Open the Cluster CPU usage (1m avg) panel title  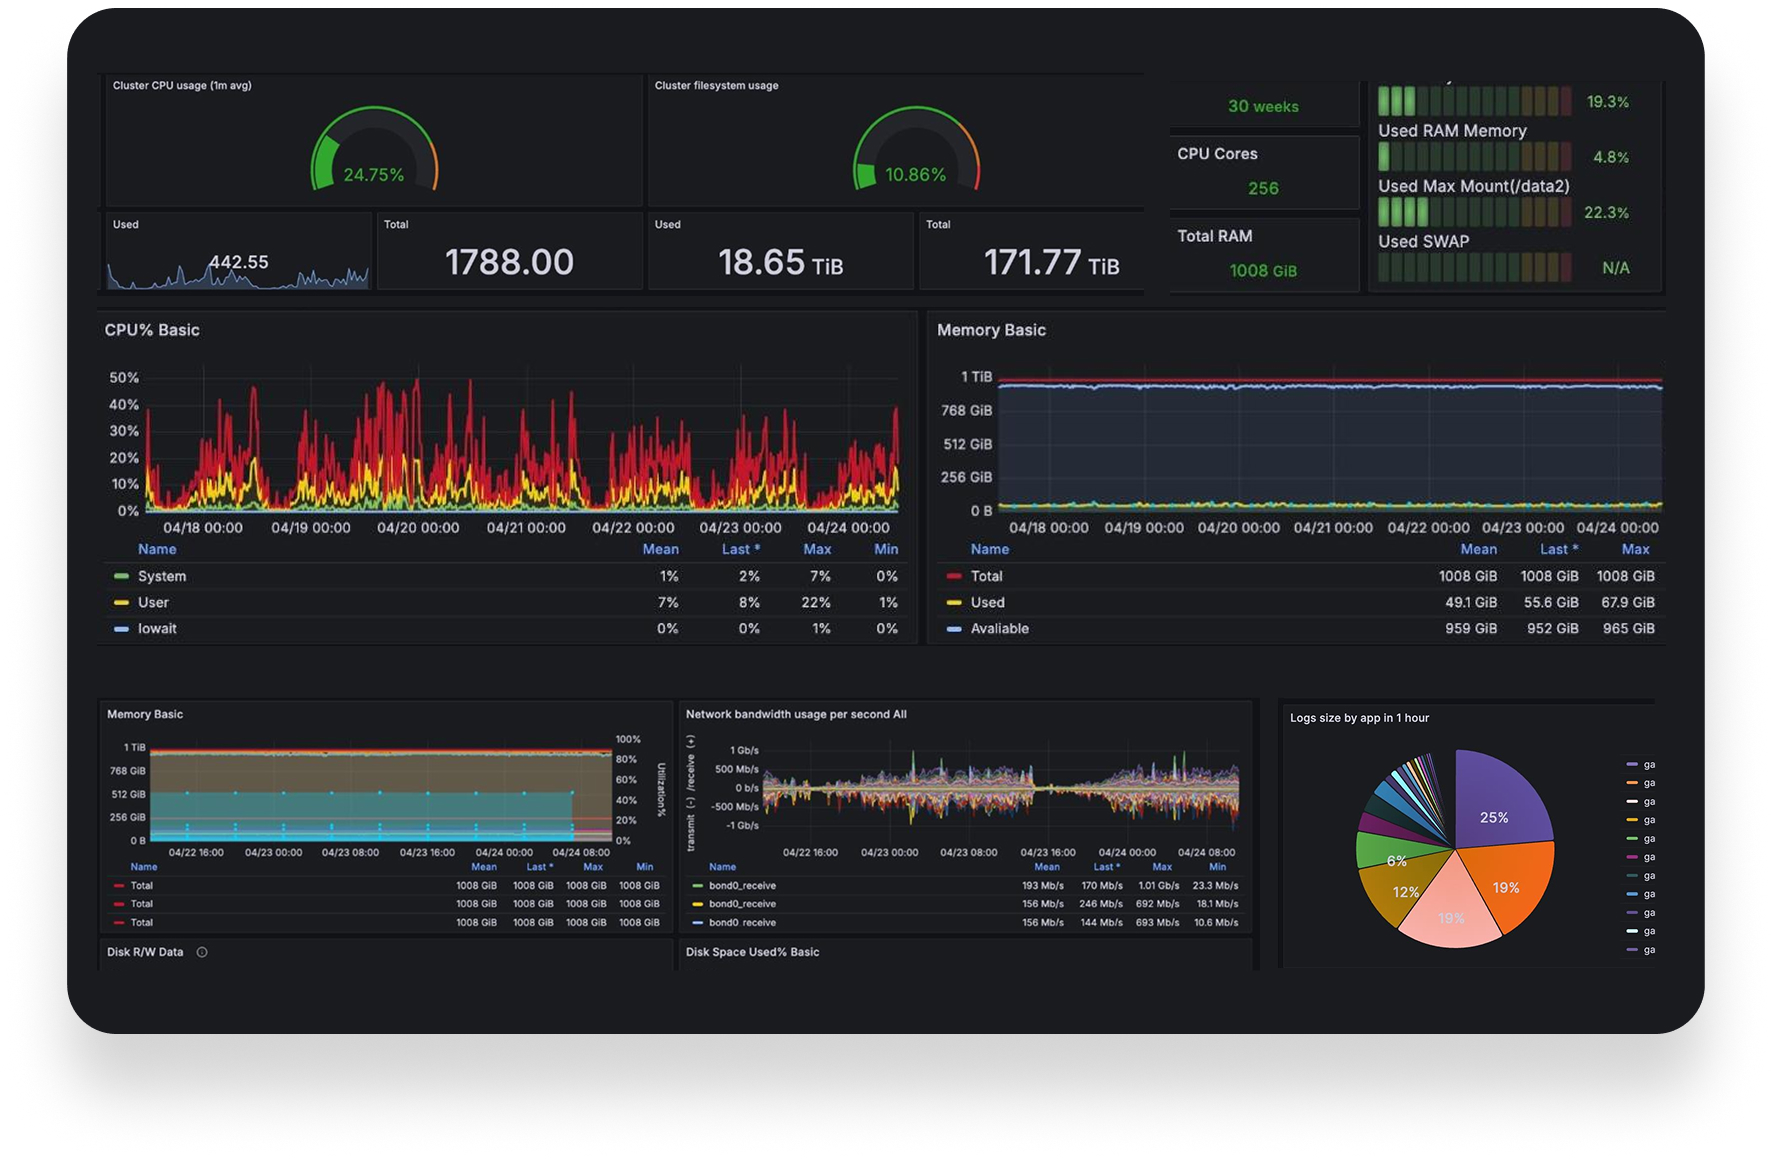pos(182,85)
